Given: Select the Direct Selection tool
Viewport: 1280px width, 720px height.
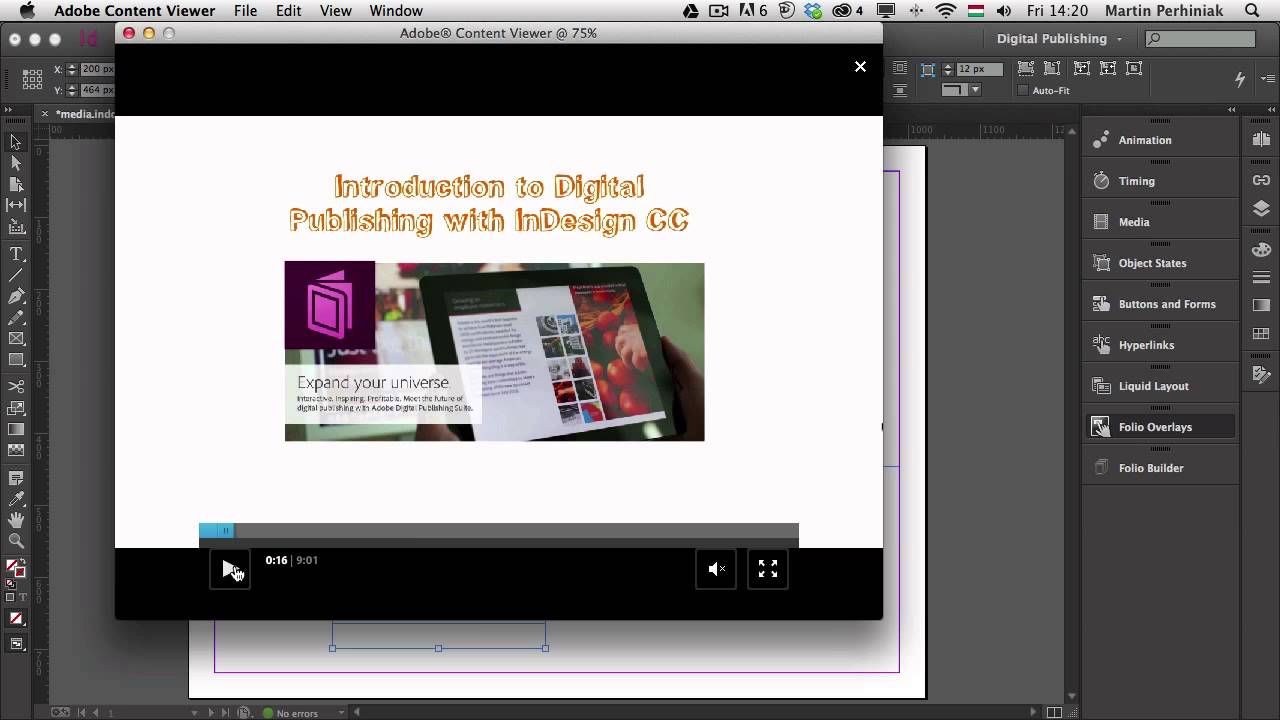Looking at the screenshot, I should pos(16,163).
